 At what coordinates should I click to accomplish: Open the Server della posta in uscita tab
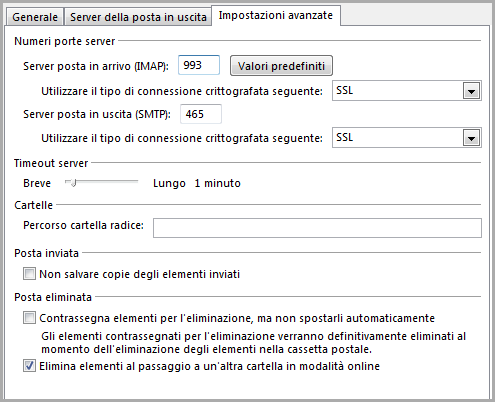point(138,17)
